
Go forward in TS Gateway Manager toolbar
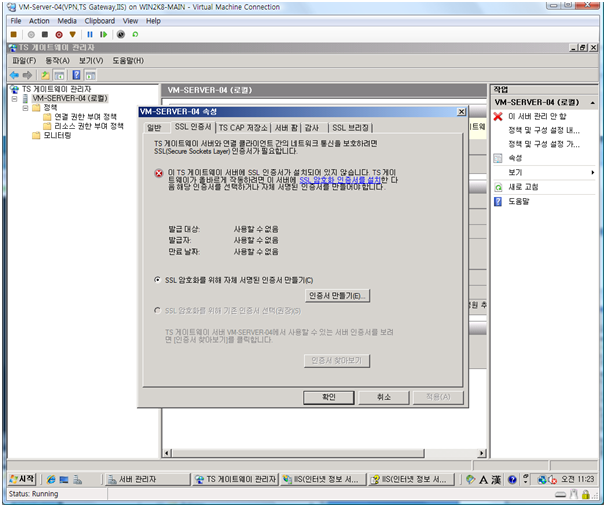coord(27,75)
